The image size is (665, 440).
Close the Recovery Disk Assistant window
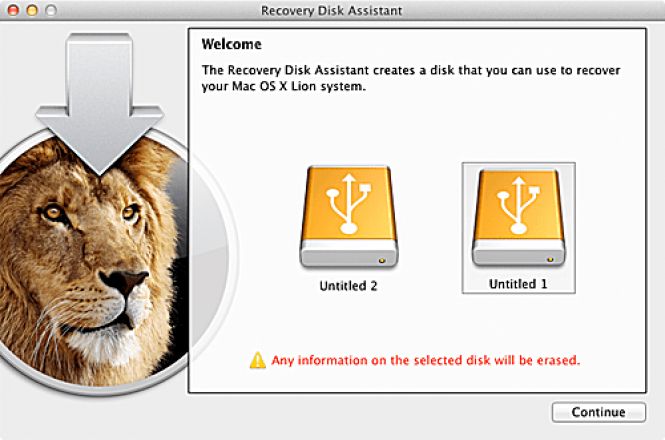(x=12, y=9)
